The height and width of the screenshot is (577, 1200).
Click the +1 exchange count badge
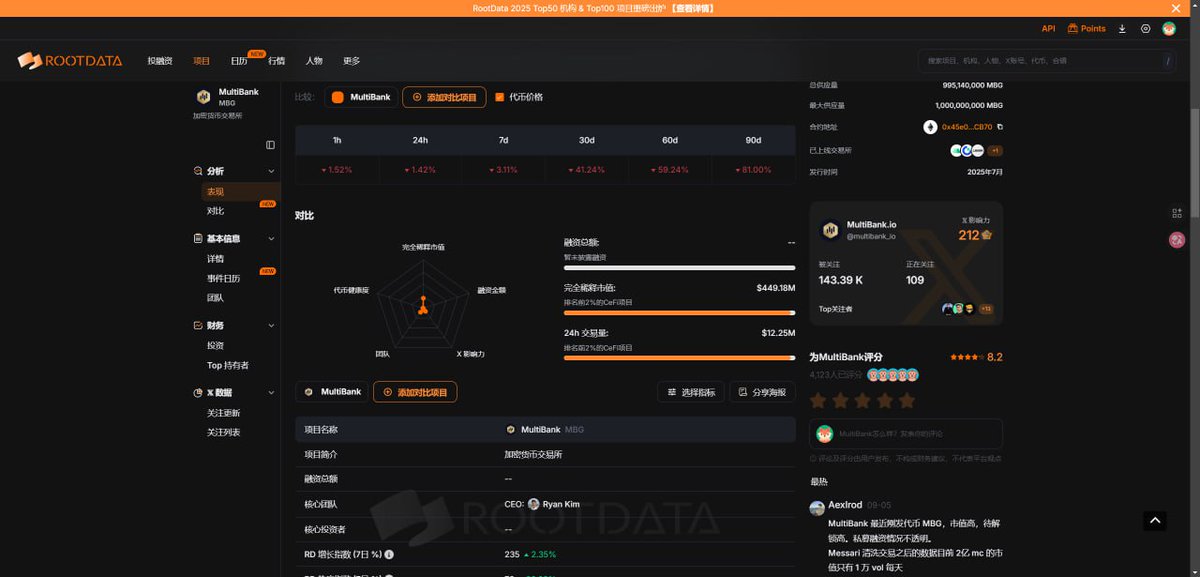[995, 150]
